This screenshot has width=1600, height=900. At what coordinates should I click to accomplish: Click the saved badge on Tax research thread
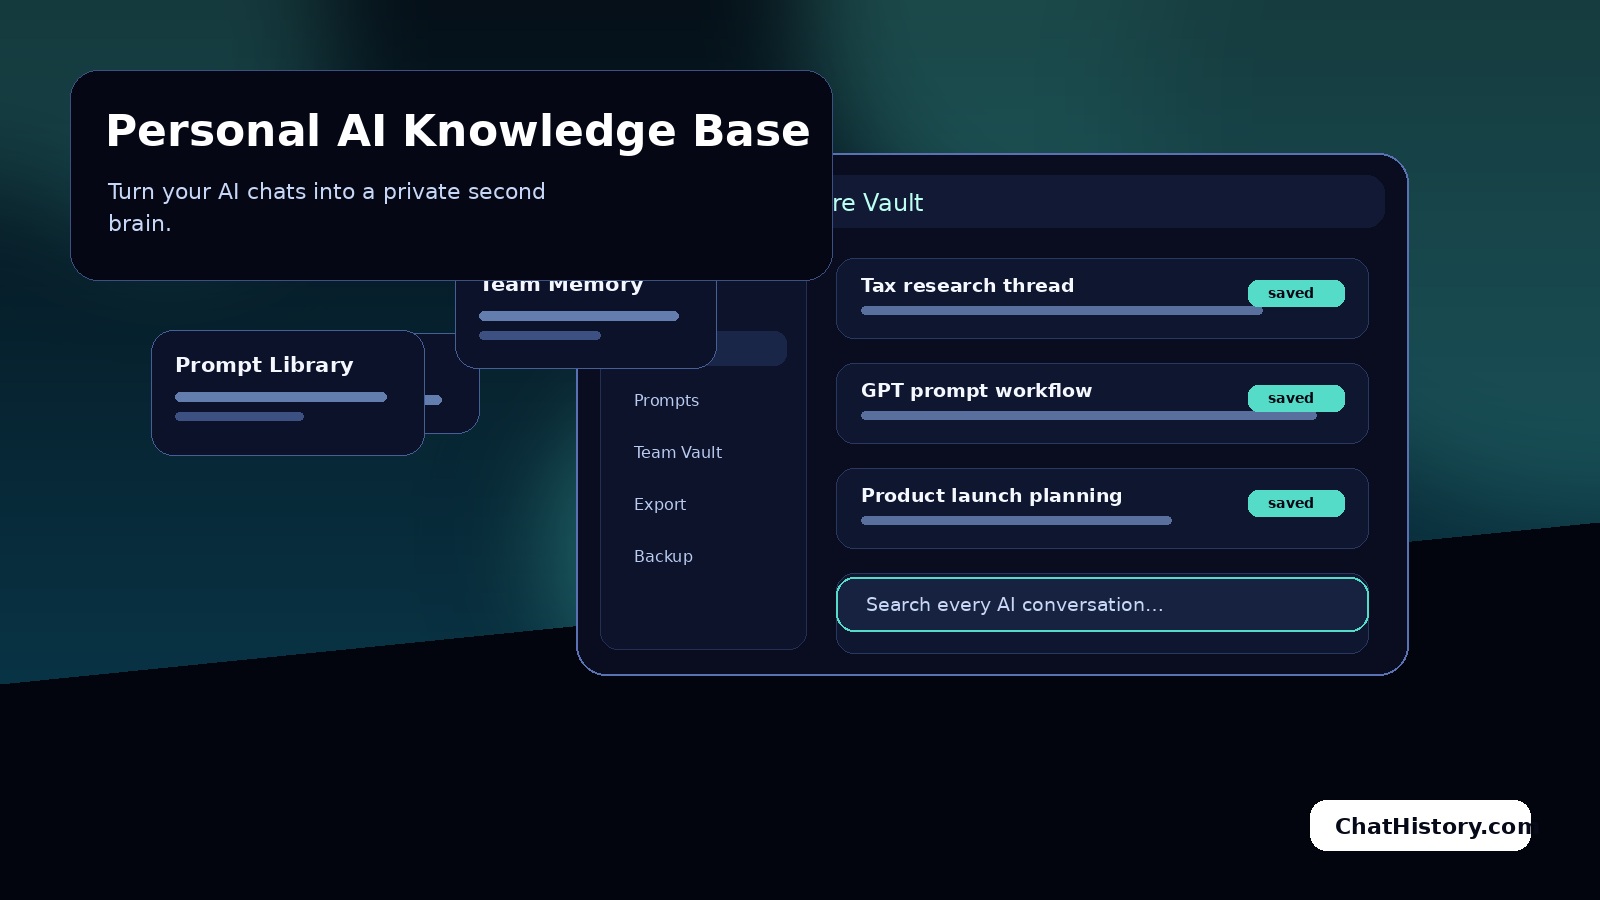click(x=1296, y=293)
